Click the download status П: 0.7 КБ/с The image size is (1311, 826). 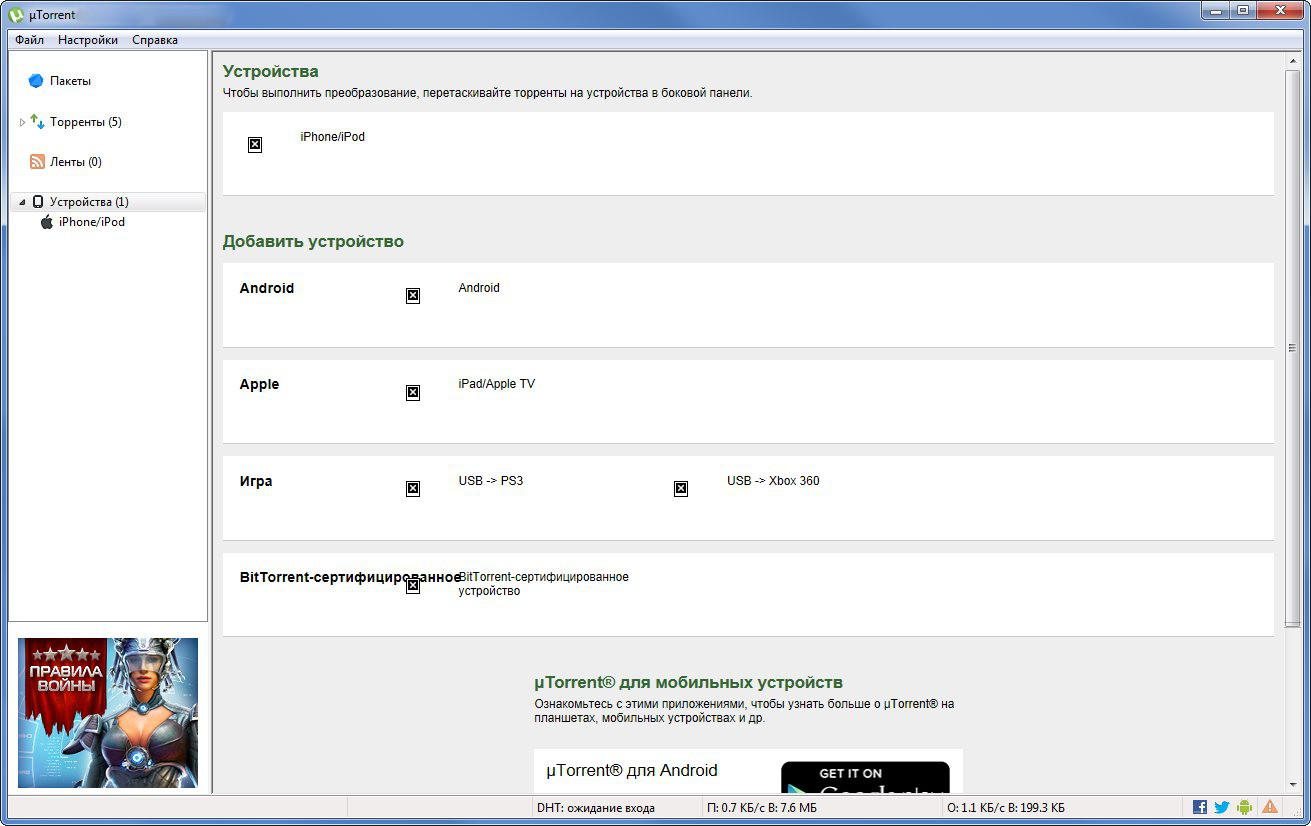coord(762,808)
